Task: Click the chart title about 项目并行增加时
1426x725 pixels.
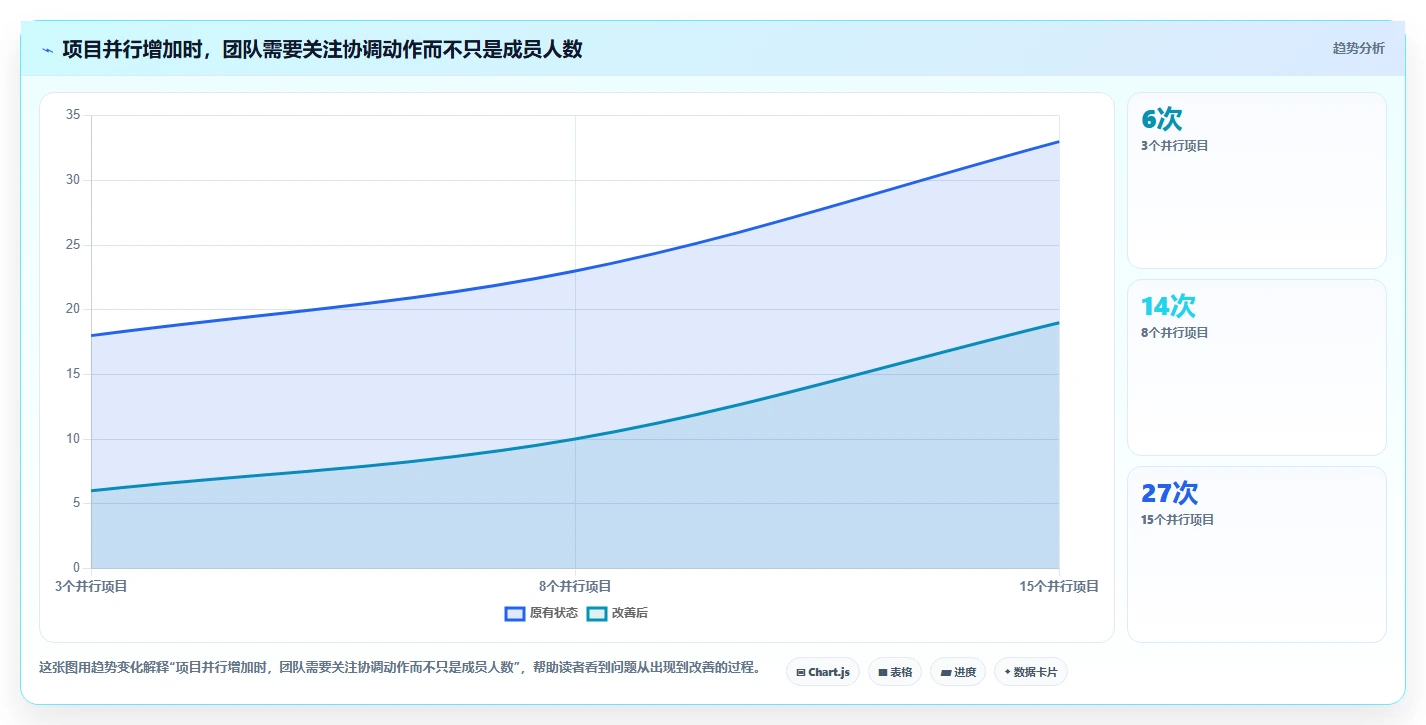Action: click(322, 49)
